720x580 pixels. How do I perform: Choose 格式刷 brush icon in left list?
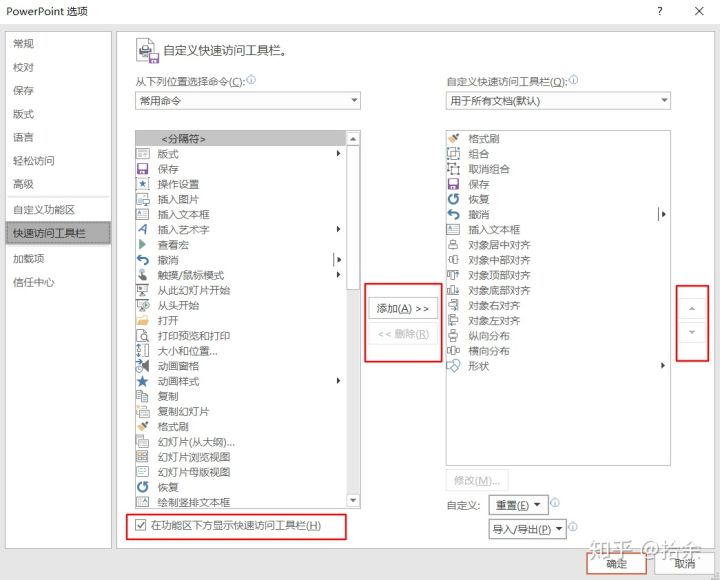coord(143,427)
